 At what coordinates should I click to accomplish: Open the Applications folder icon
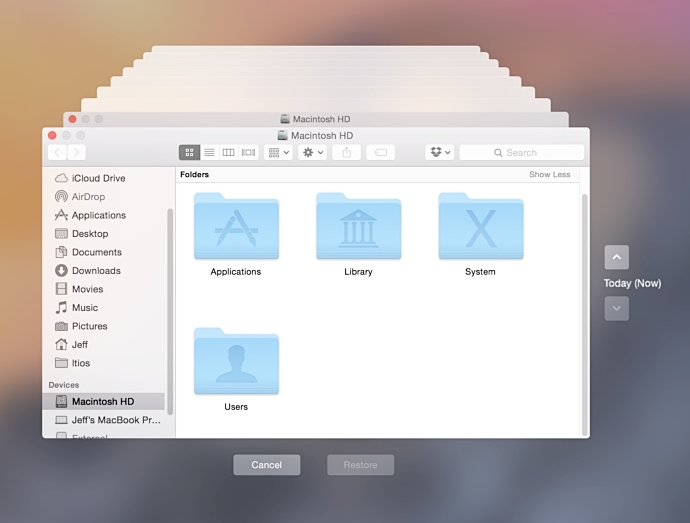coord(236,227)
